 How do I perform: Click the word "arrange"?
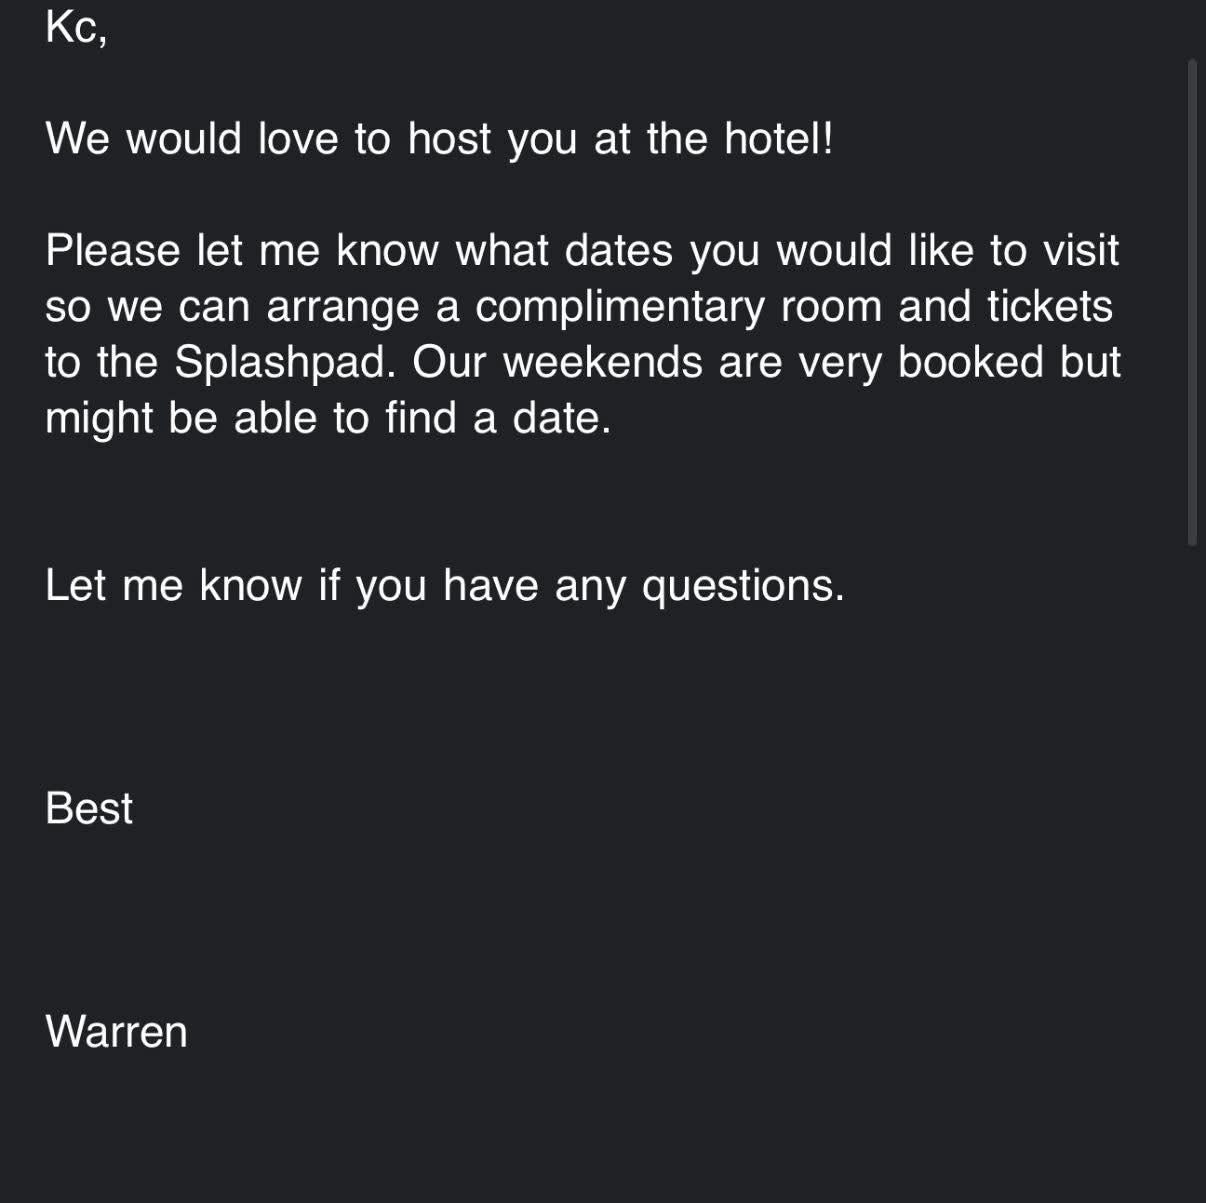[342, 306]
